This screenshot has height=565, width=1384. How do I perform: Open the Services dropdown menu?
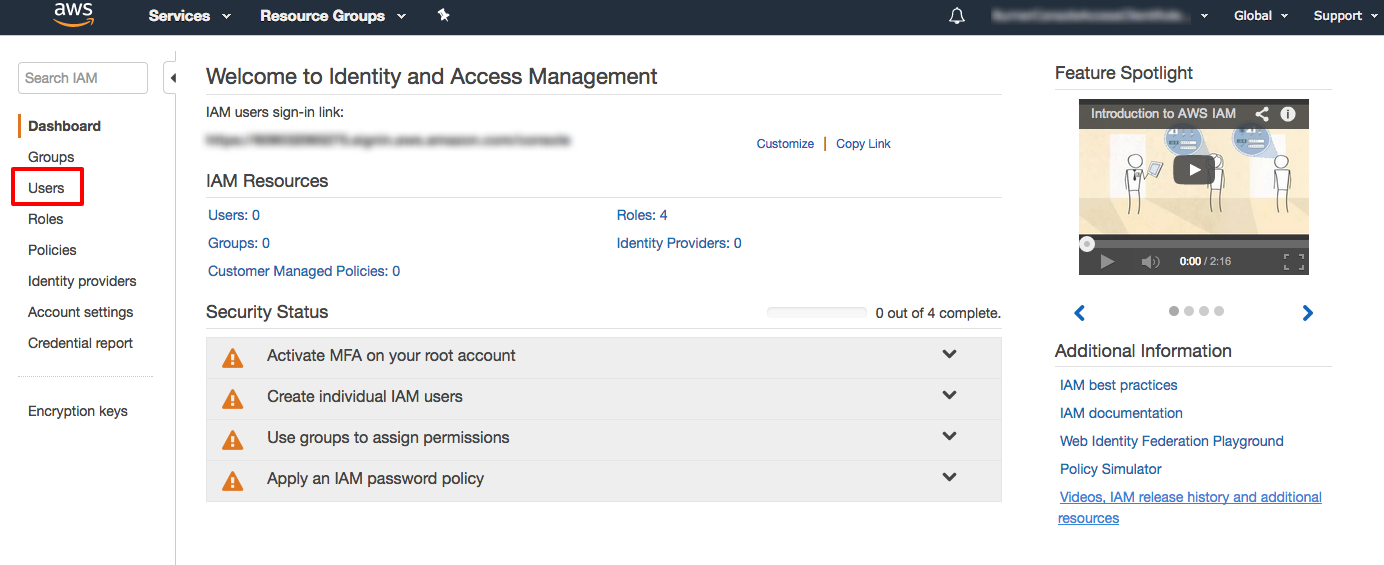(x=190, y=16)
